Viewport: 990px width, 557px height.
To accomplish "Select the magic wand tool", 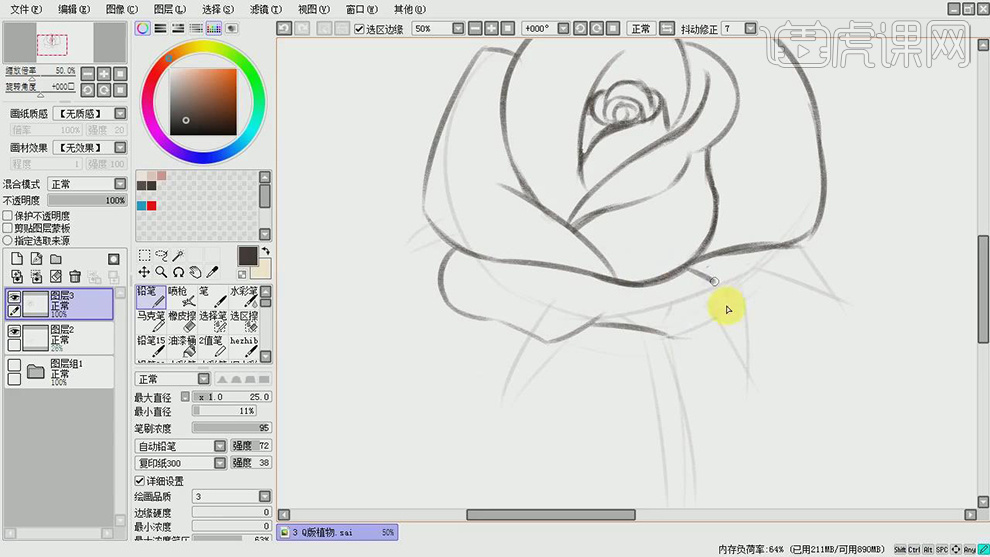I will click(178, 256).
